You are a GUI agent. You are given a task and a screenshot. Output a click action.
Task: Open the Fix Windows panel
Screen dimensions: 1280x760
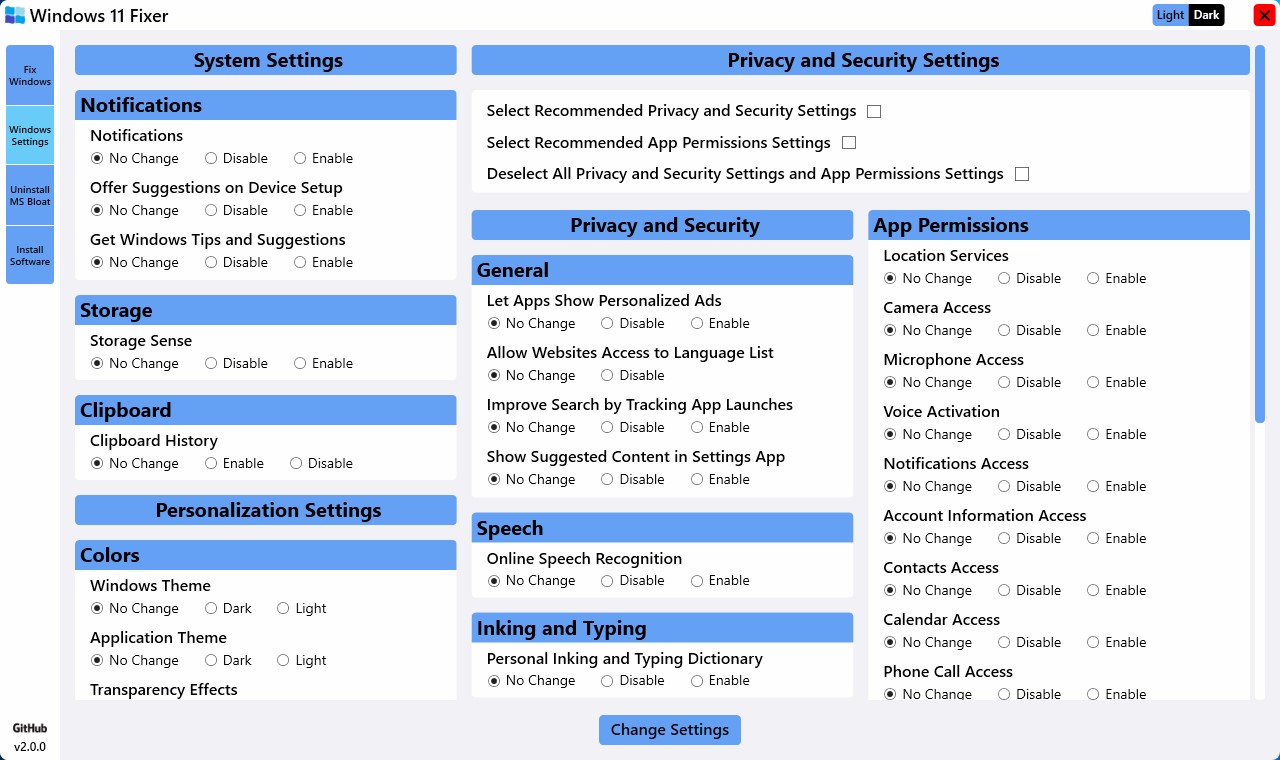point(30,74)
